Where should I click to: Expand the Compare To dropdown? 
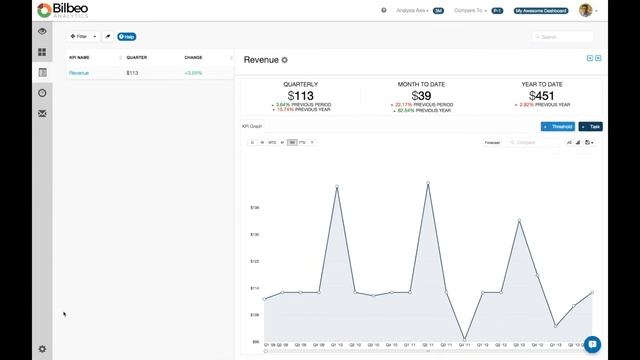click(470, 11)
